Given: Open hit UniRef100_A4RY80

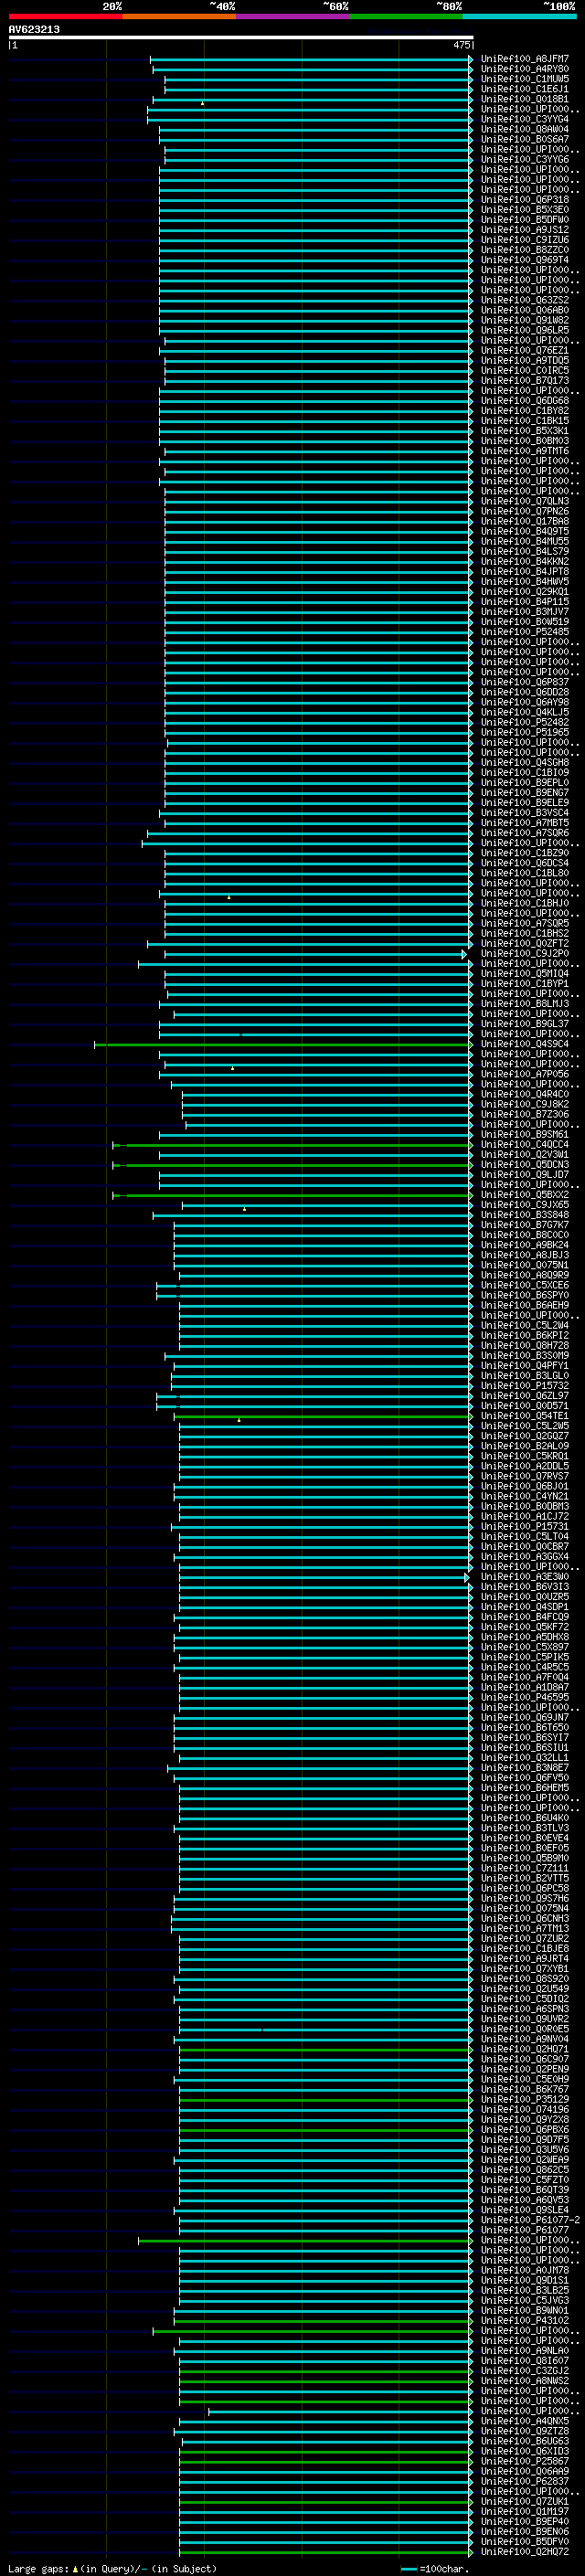Looking at the screenshot, I should click(525, 69).
